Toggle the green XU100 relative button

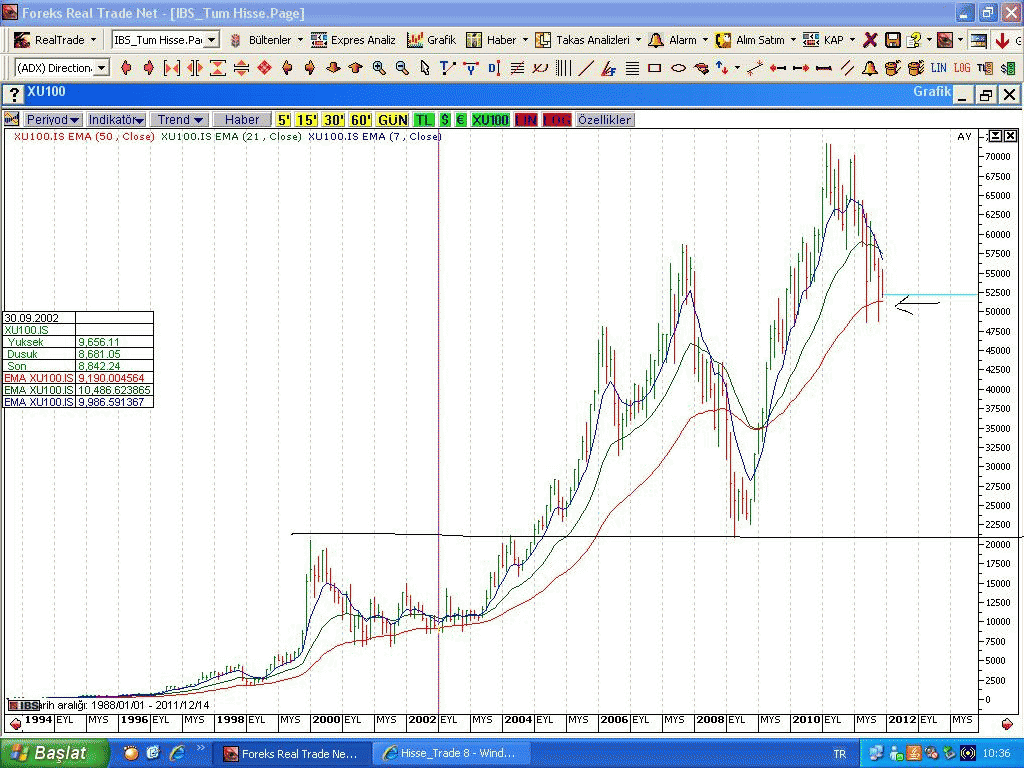point(490,120)
